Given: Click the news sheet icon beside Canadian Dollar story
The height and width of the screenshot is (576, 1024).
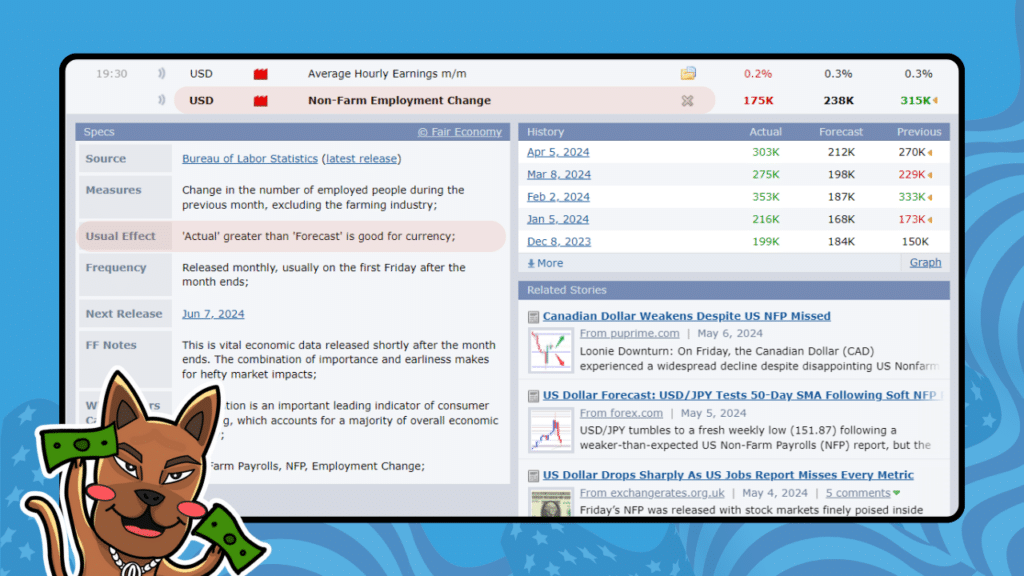Looking at the screenshot, I should point(533,316).
